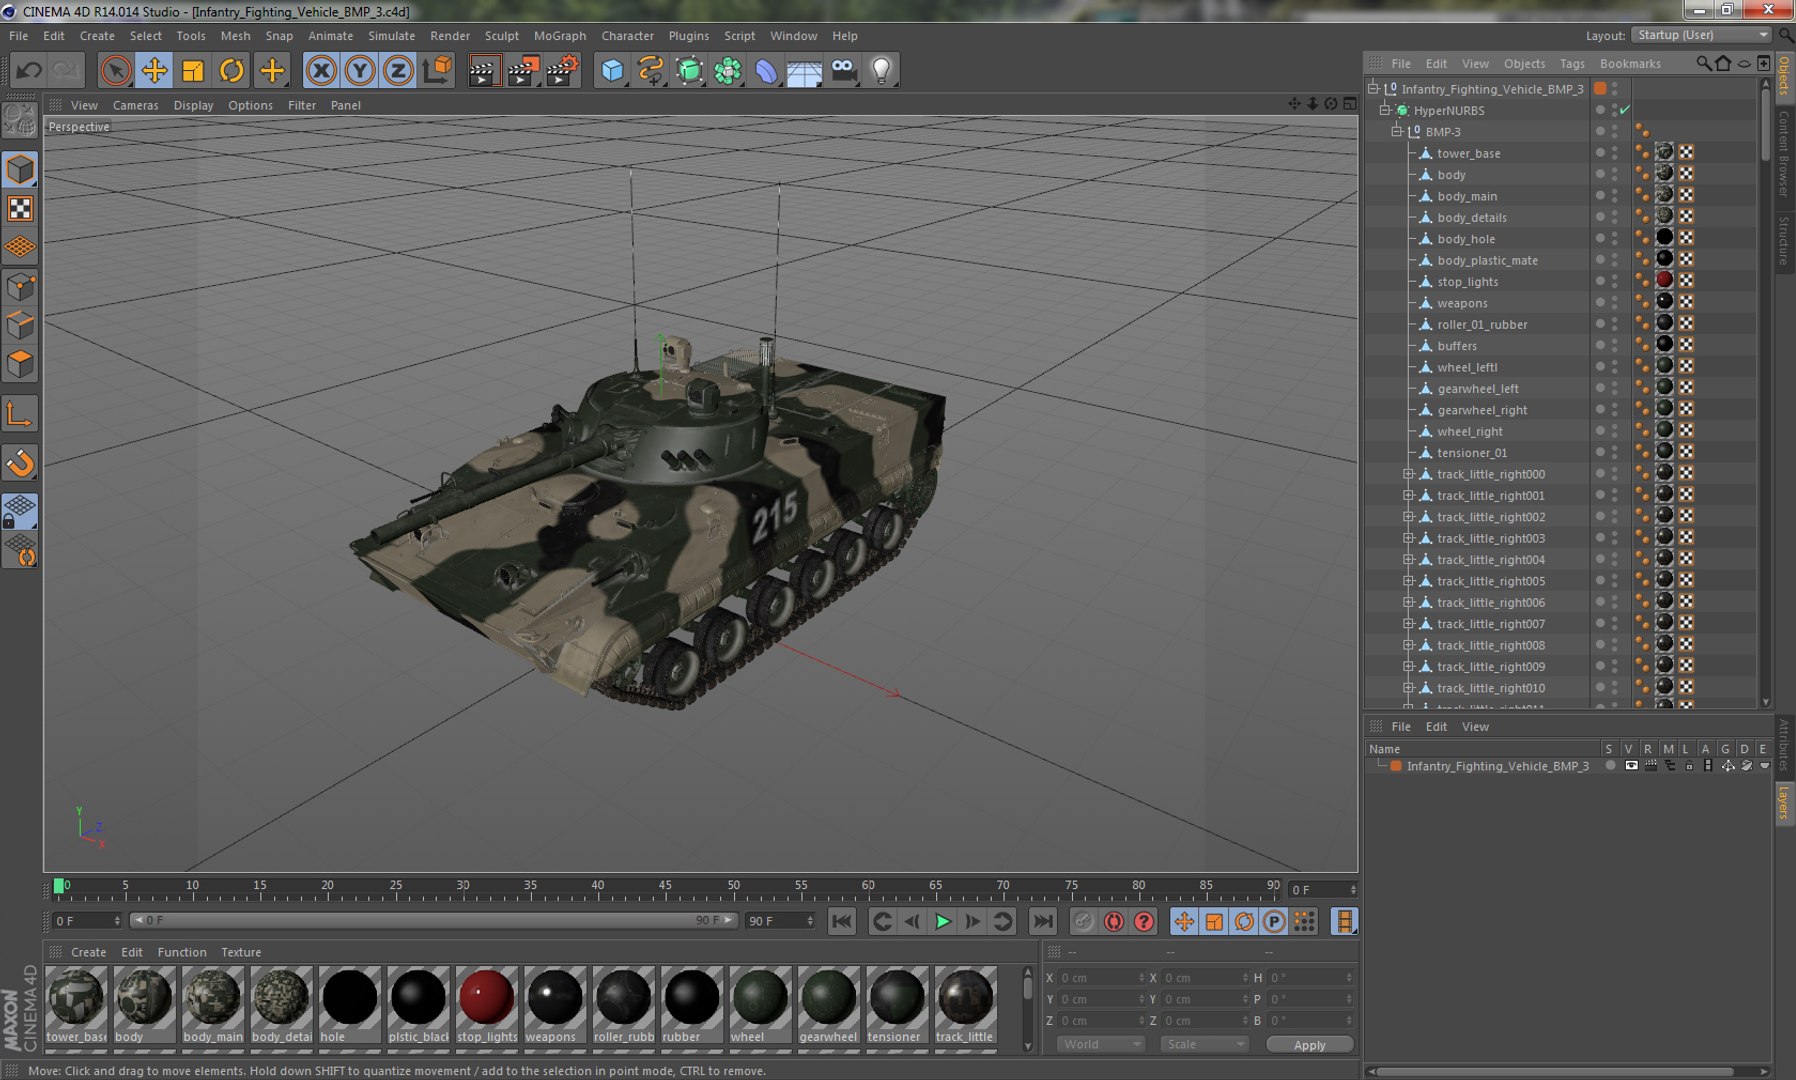The height and width of the screenshot is (1080, 1796).
Task: Click the Apply button
Action: [x=1310, y=1044]
